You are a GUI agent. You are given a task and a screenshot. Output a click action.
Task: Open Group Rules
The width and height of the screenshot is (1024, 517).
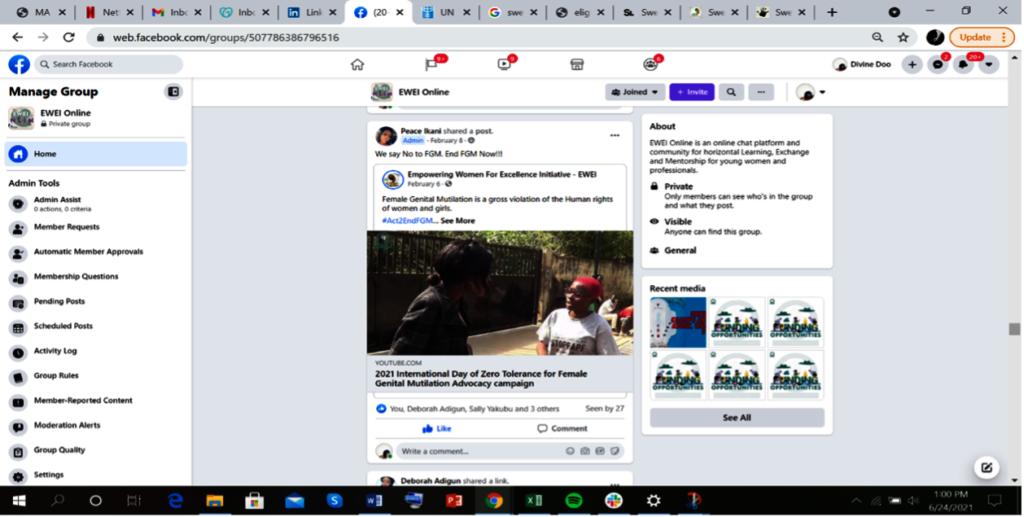96,377
